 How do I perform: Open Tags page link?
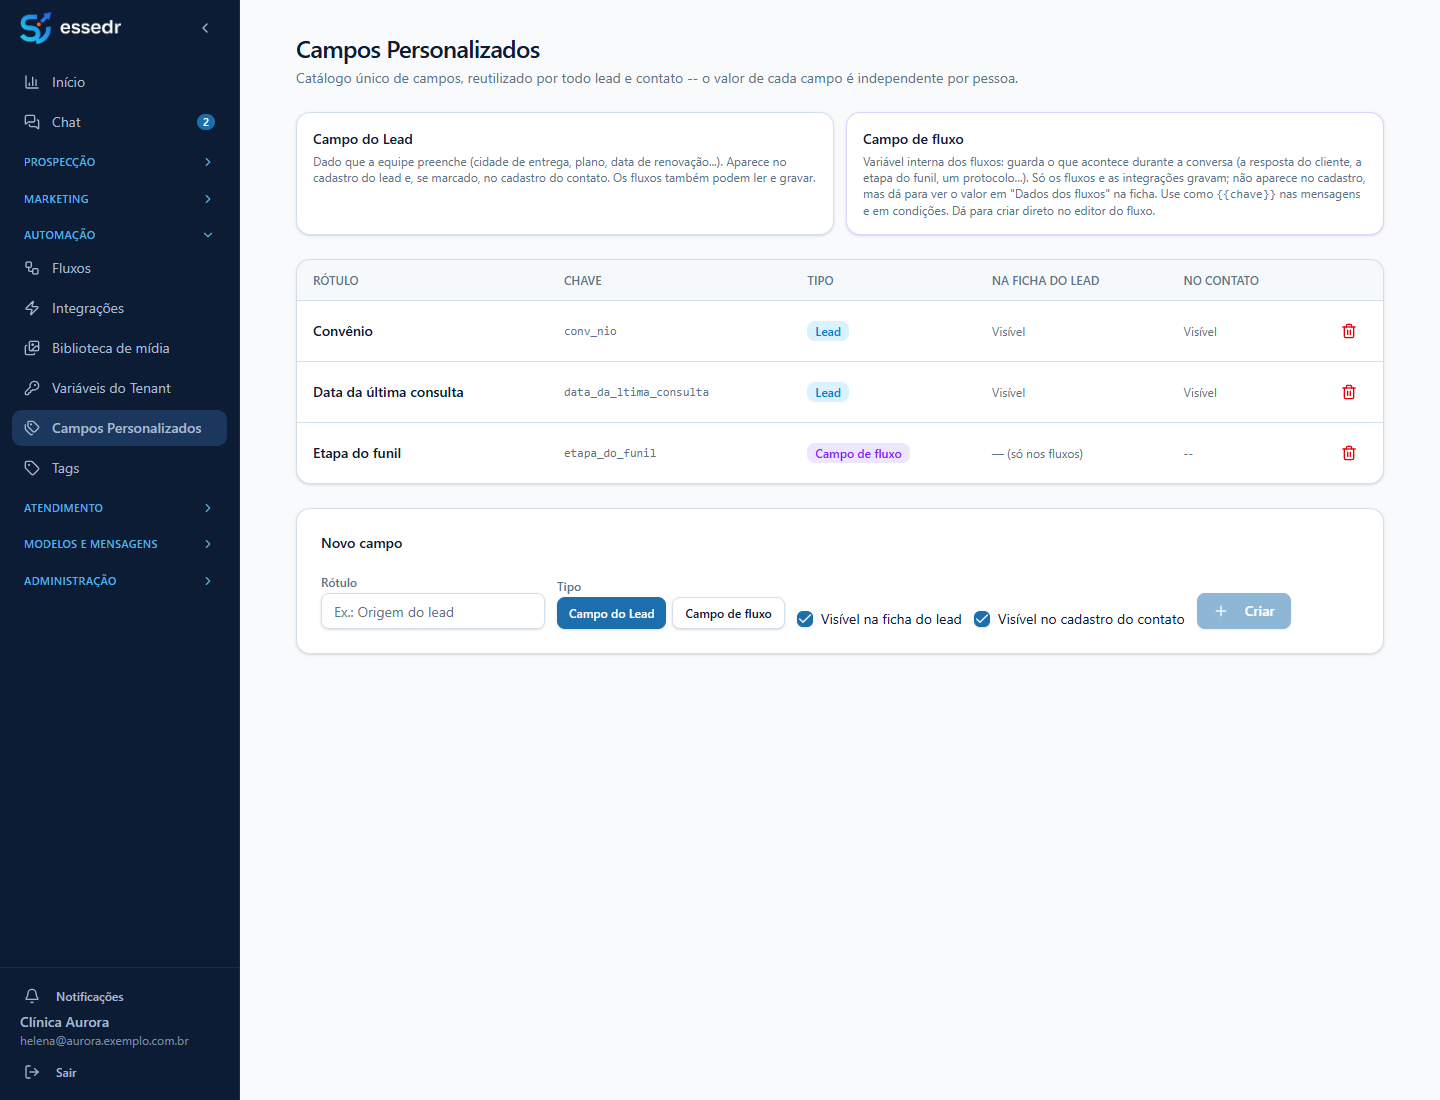coord(120,468)
